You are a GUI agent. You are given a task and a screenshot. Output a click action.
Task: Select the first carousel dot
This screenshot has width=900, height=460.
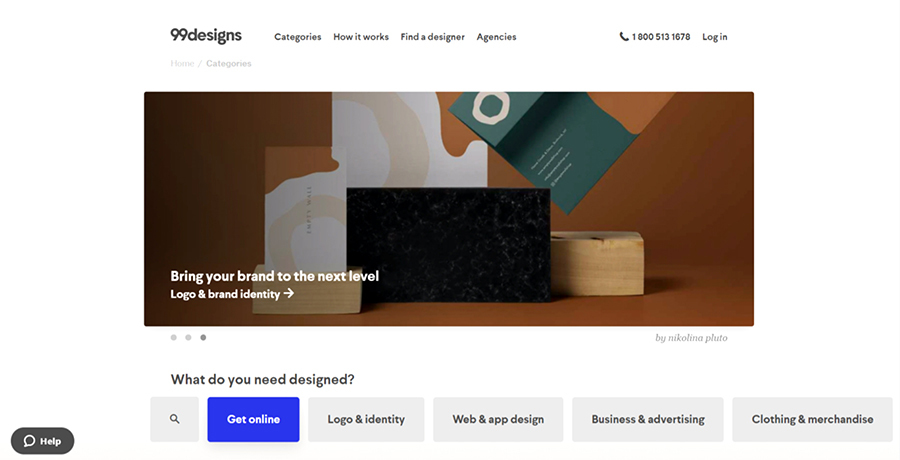coord(173,338)
